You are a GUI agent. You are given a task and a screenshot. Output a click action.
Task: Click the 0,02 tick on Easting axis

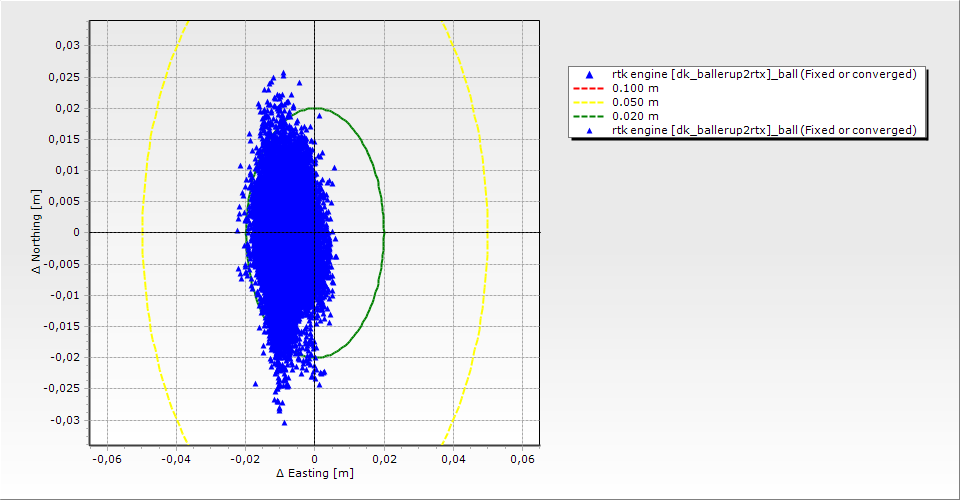pos(384,459)
